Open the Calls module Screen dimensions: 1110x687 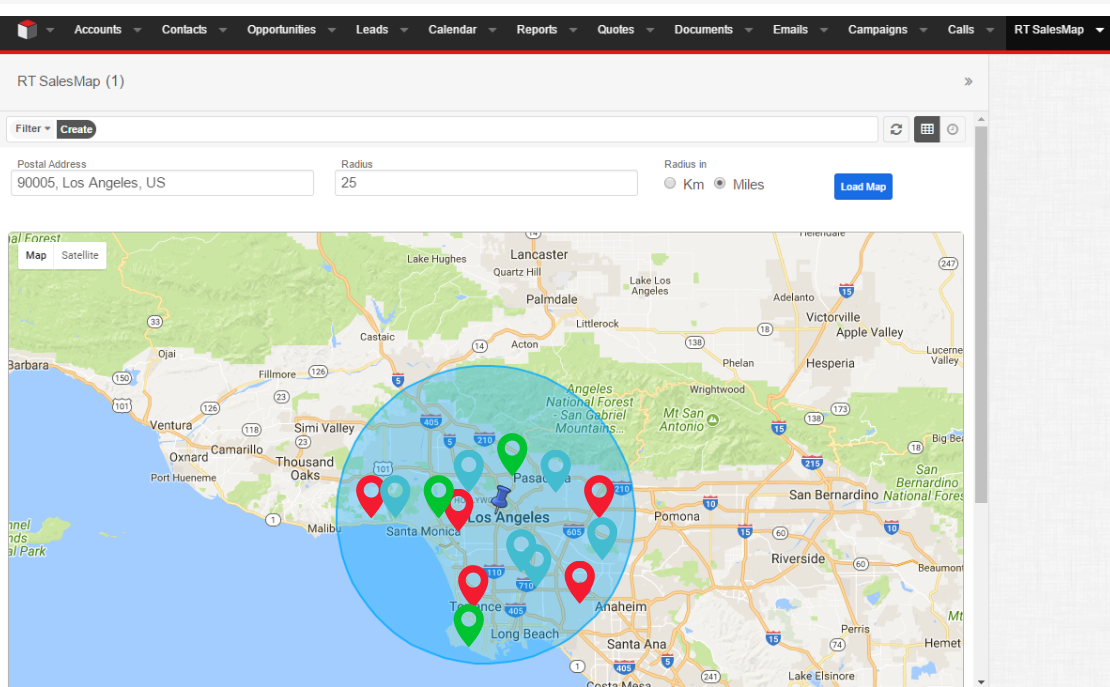point(961,30)
